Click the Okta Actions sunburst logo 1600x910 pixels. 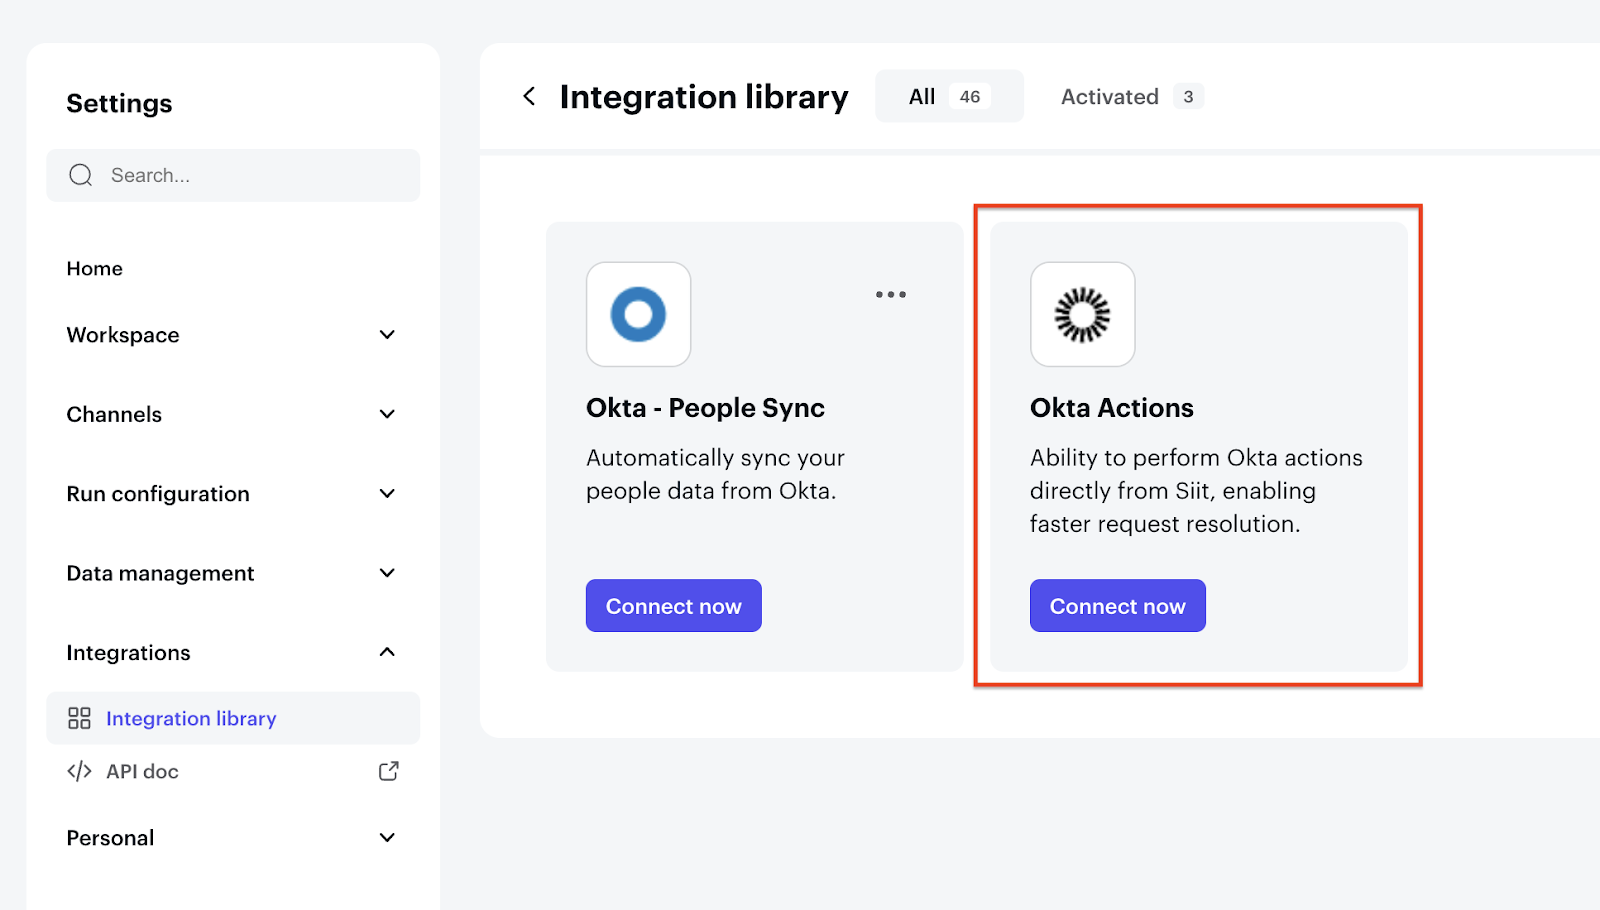[1083, 314]
